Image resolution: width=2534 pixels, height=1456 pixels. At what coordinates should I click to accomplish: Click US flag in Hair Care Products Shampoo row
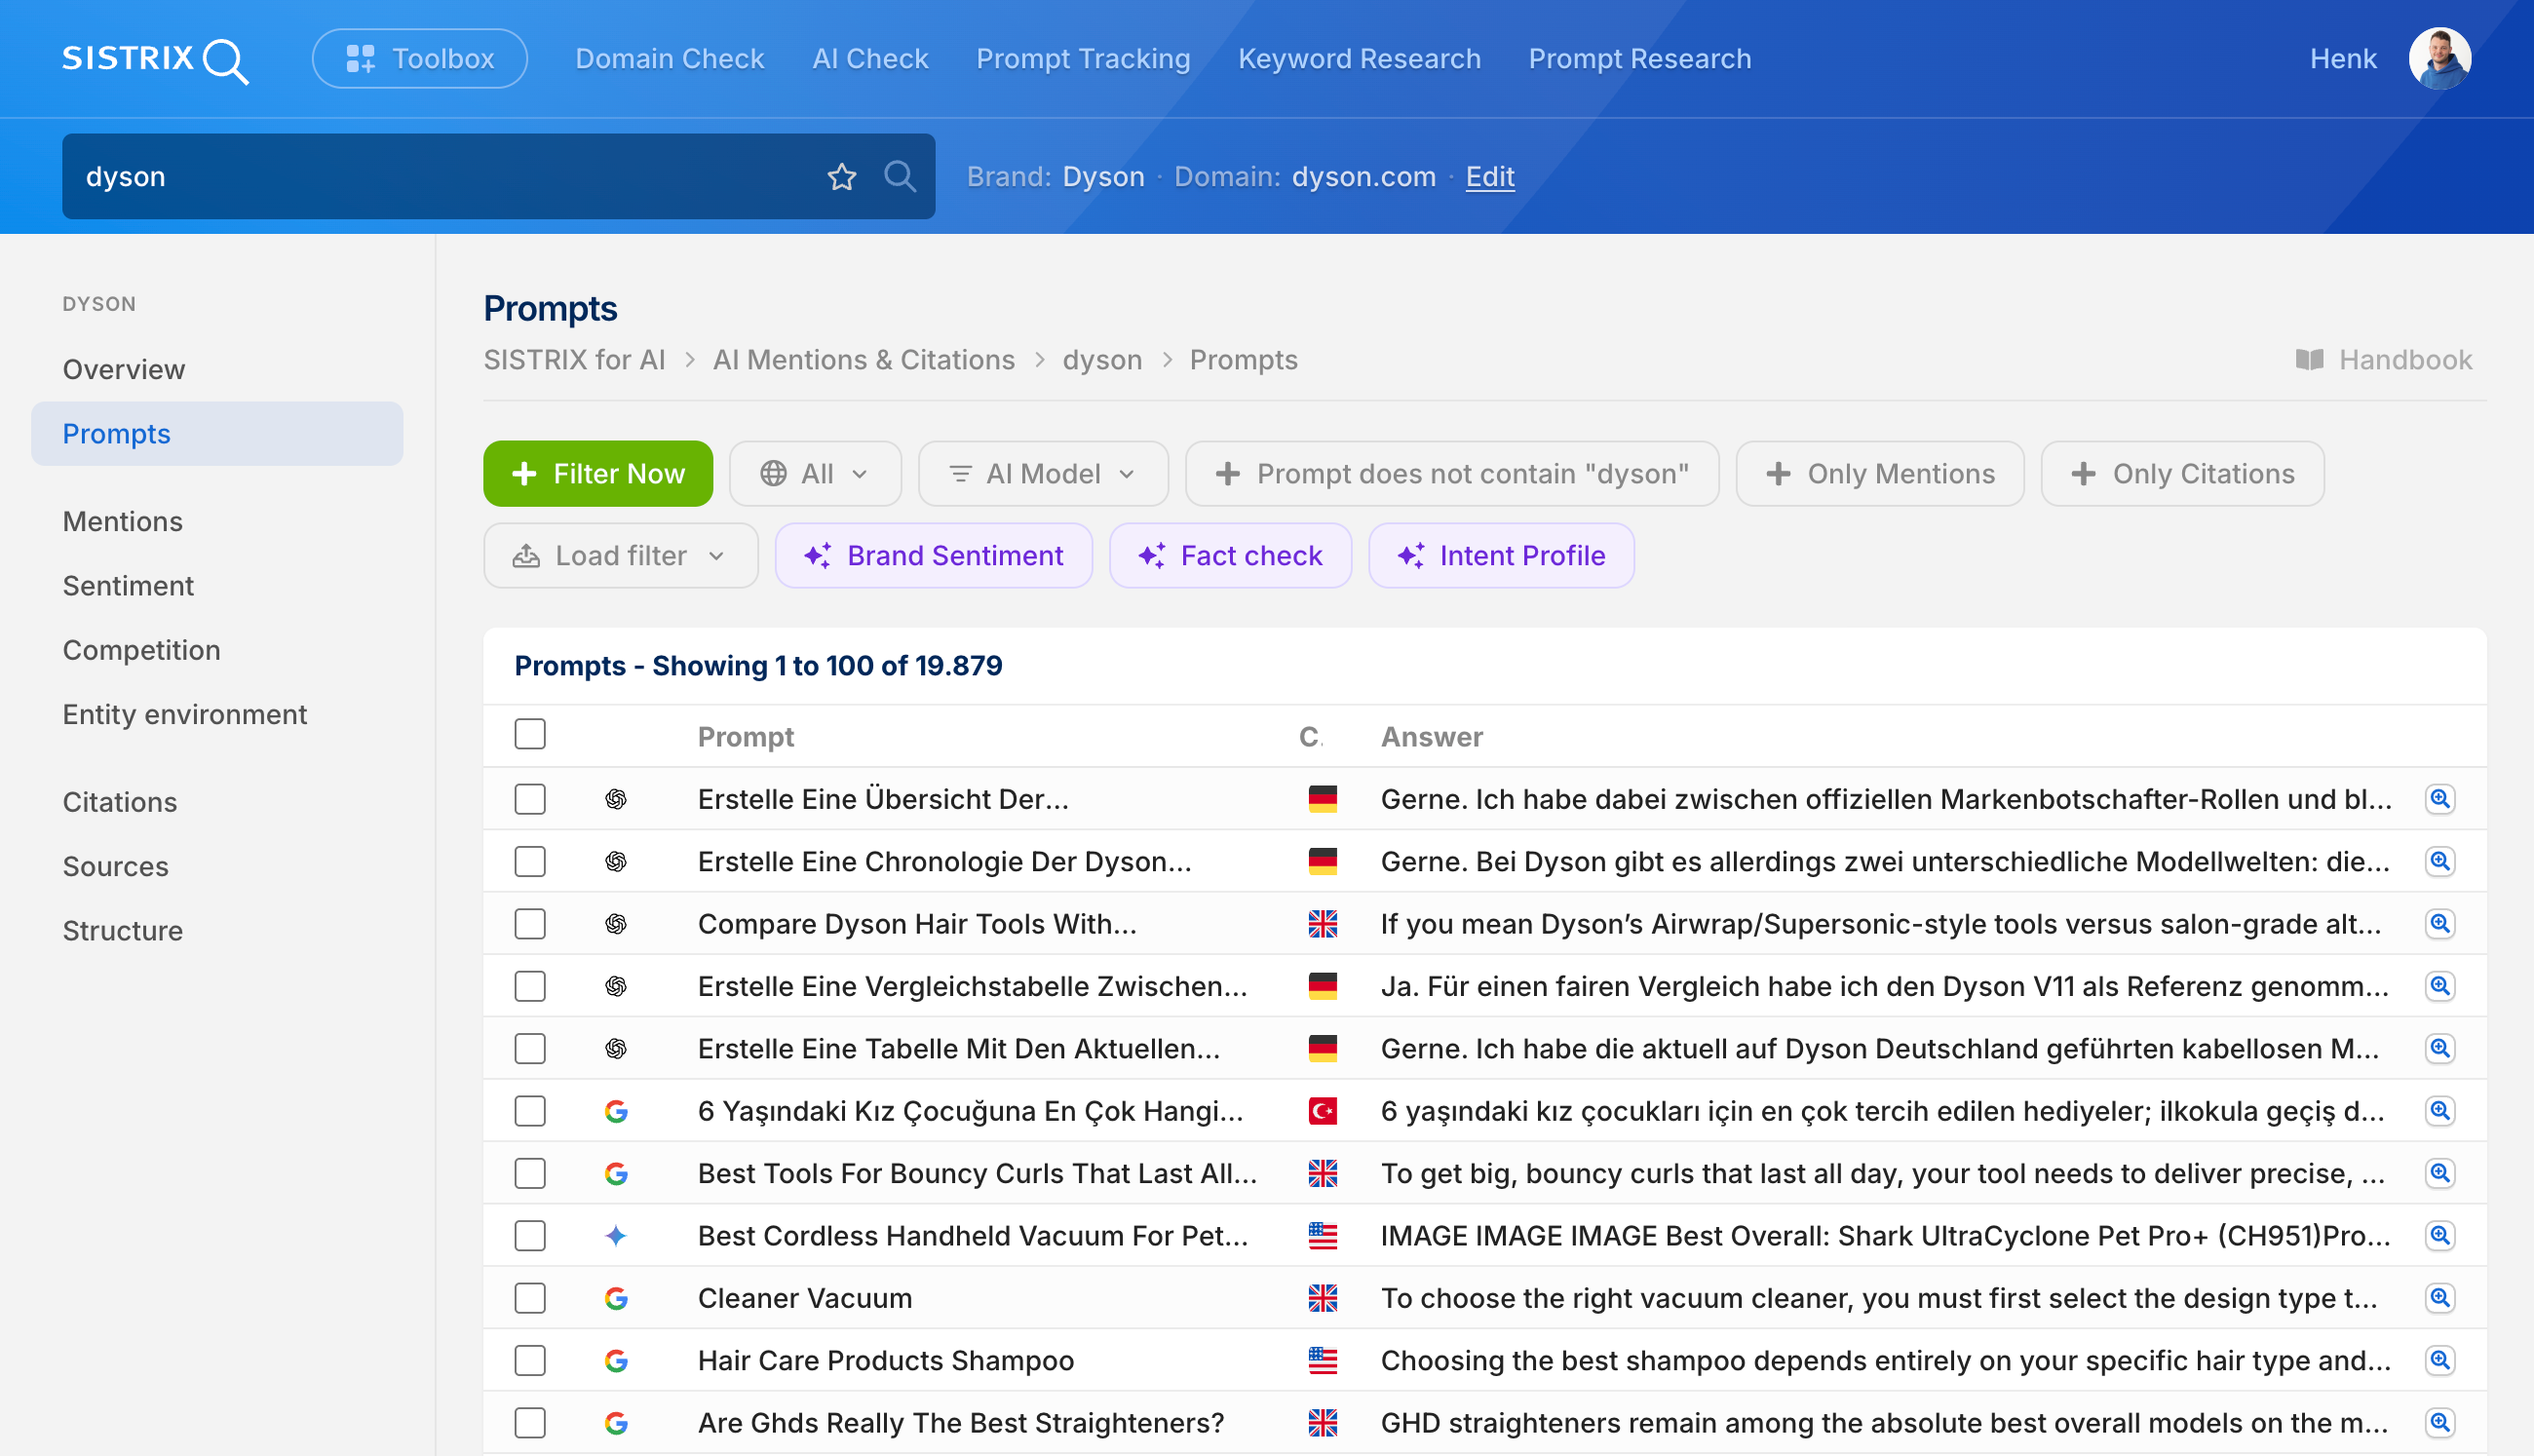click(1322, 1360)
